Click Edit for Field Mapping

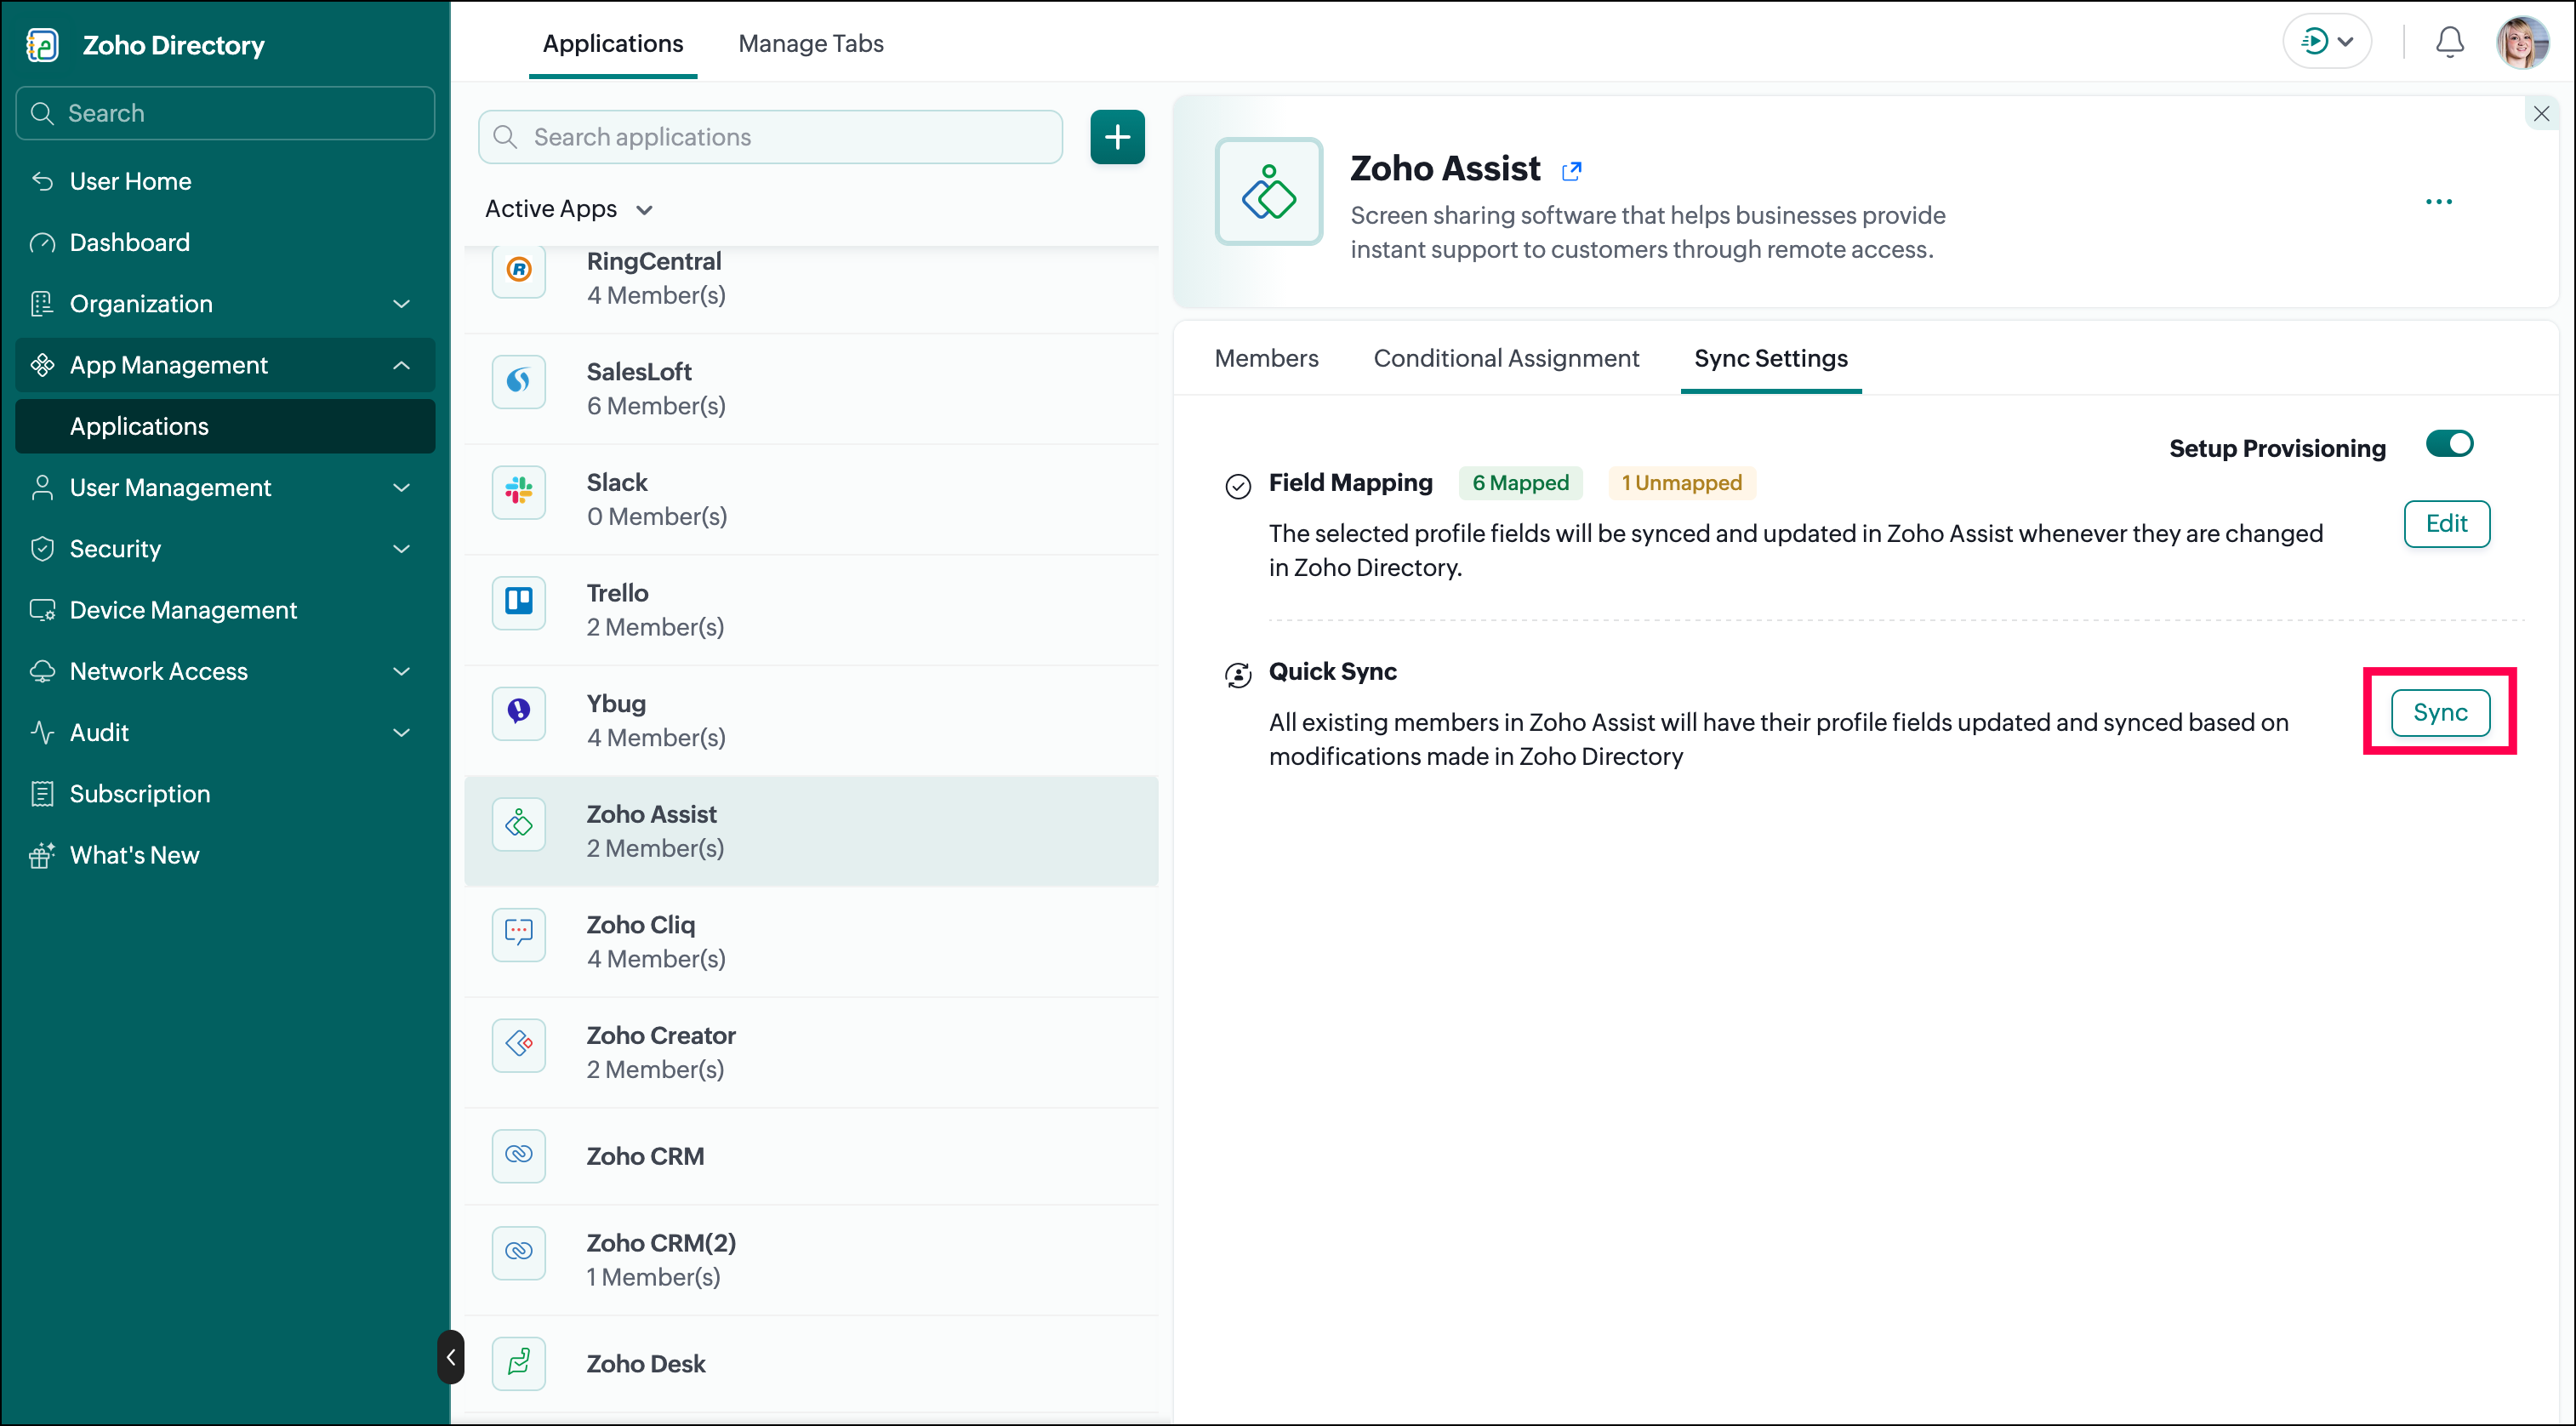pyautogui.click(x=2446, y=523)
